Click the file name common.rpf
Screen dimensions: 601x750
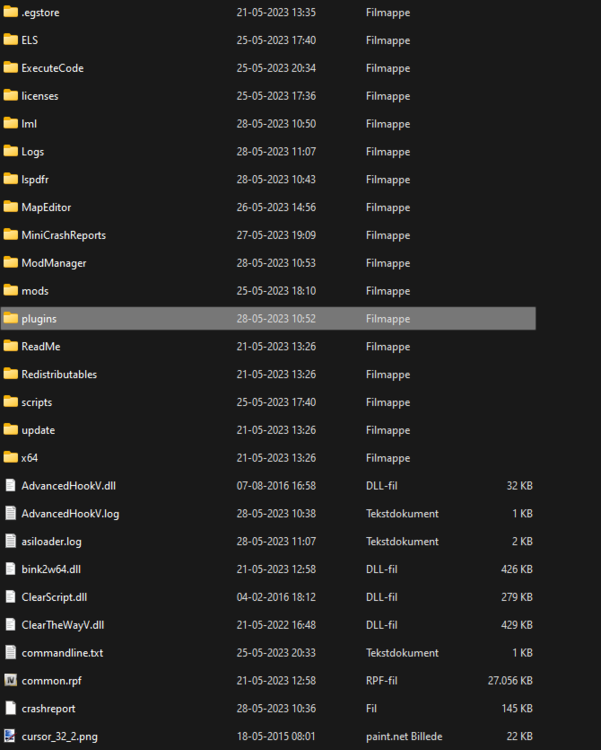point(51,681)
